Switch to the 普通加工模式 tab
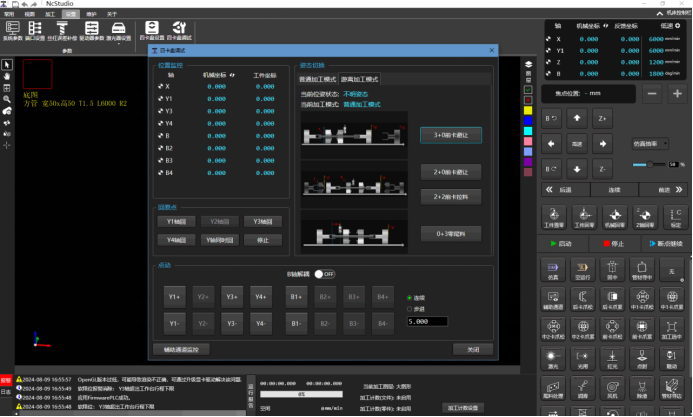The image size is (693, 417). tap(317, 80)
